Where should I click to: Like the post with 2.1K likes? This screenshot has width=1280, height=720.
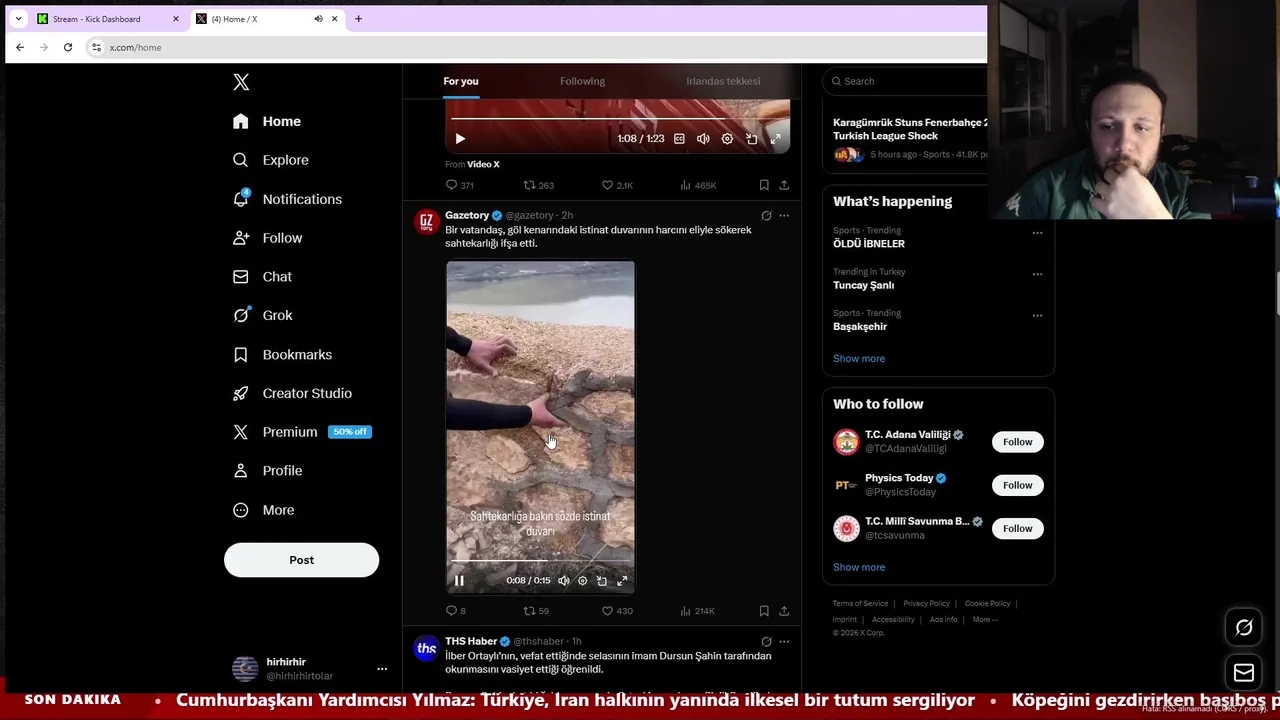click(617, 185)
